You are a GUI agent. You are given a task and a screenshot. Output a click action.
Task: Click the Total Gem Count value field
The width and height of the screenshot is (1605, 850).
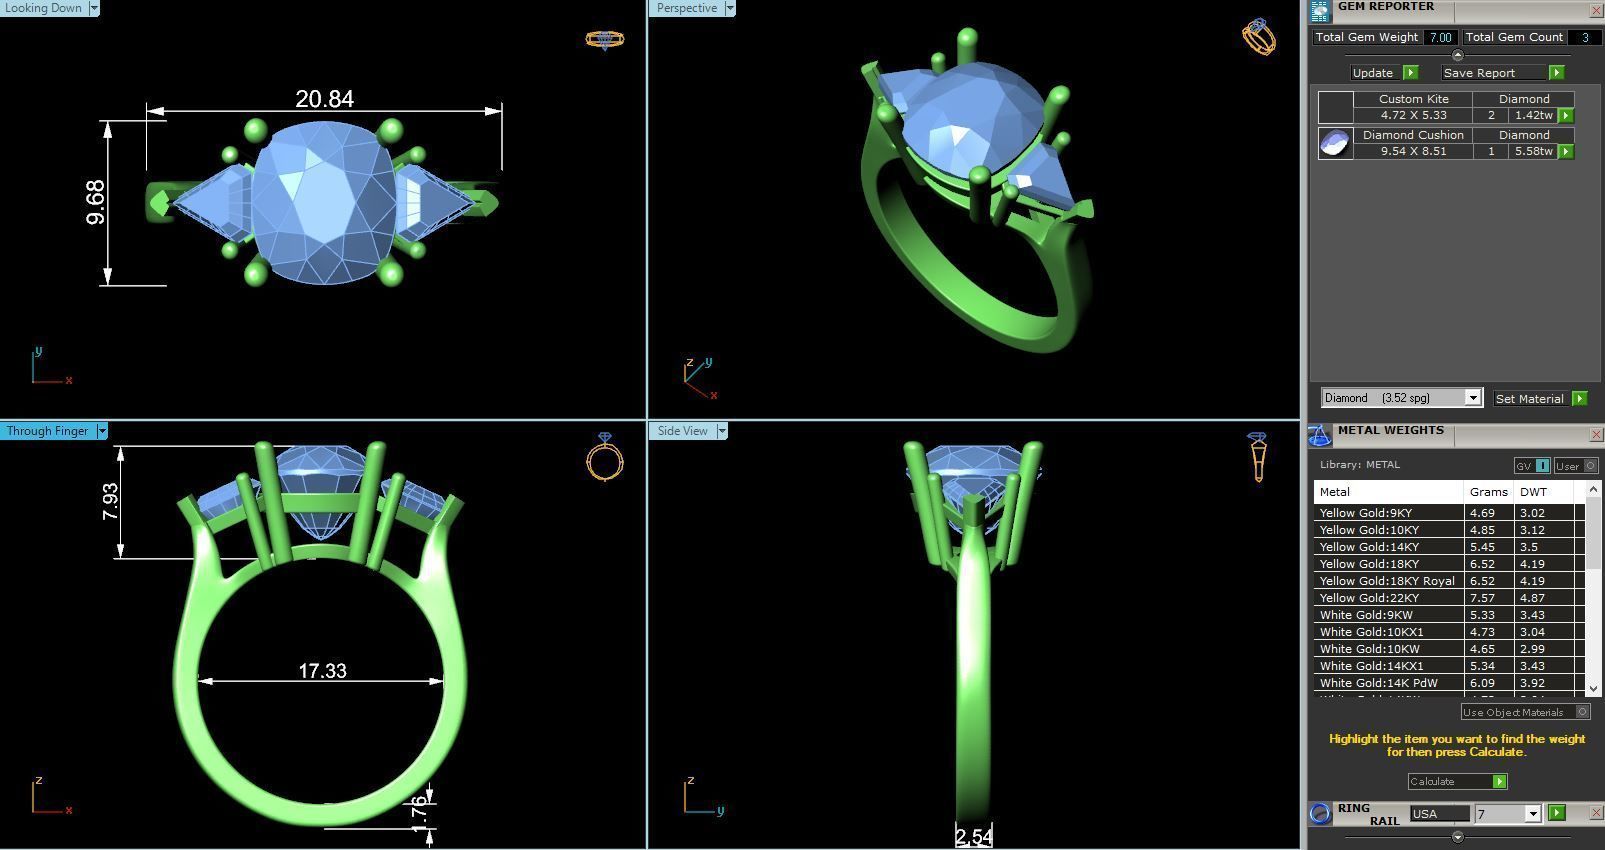[x=1584, y=37]
